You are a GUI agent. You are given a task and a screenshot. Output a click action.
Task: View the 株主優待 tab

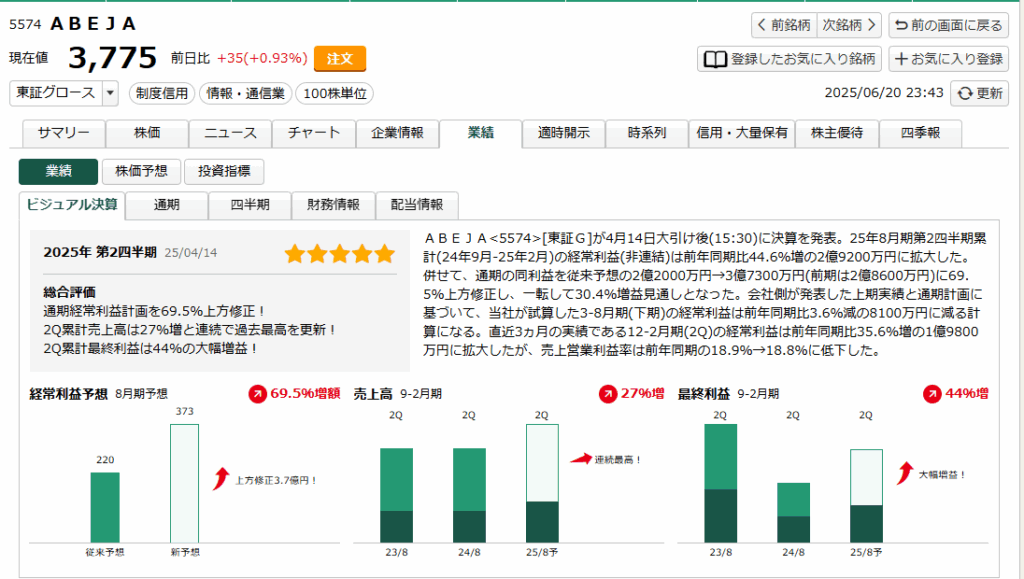pos(837,133)
